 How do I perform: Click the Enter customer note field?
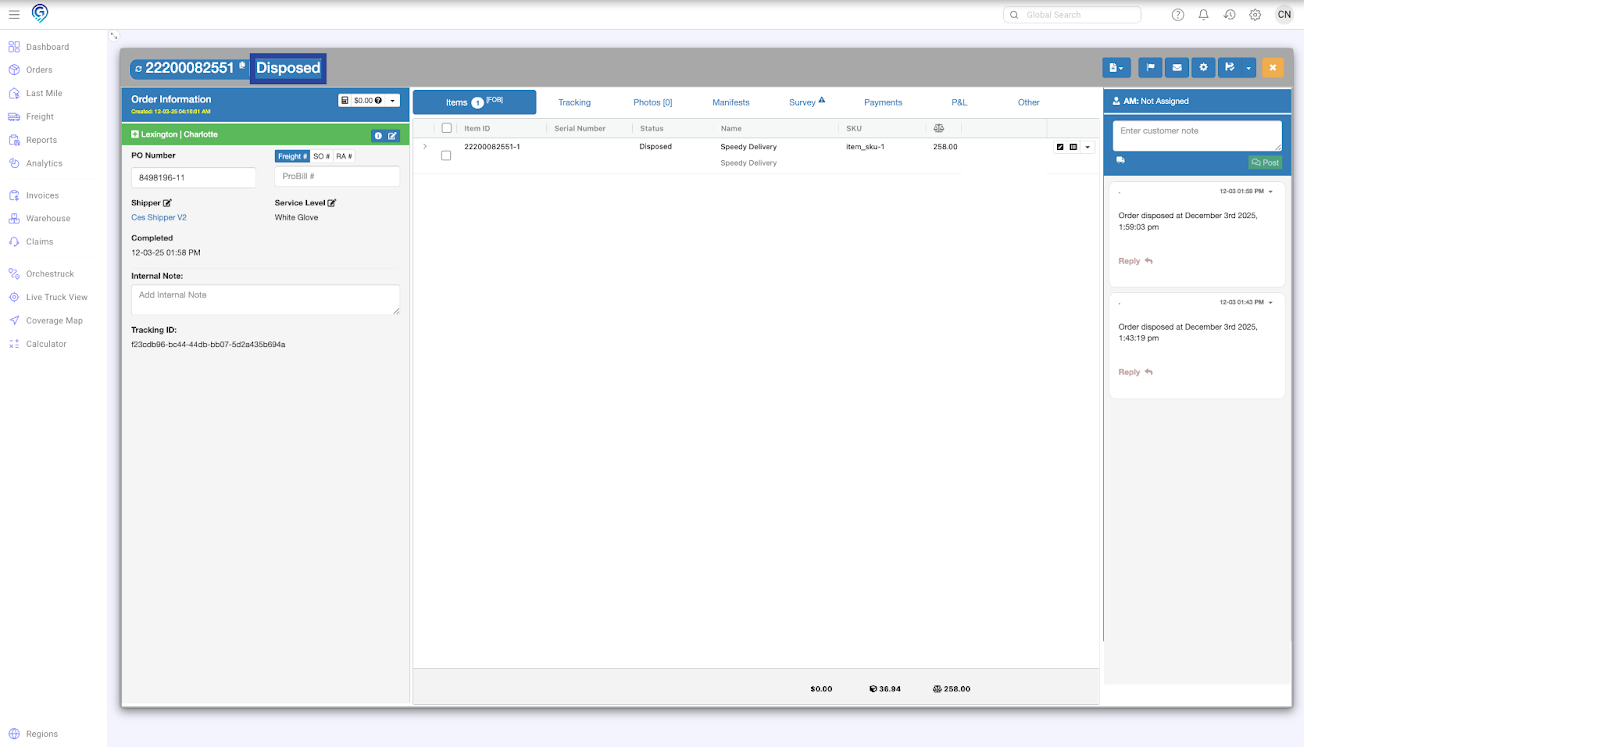coord(1196,135)
